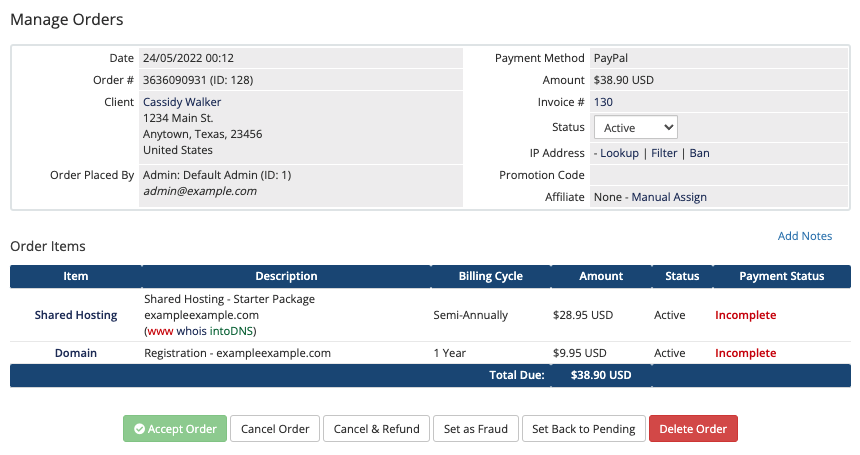Open the order Status dropdown

tap(636, 128)
